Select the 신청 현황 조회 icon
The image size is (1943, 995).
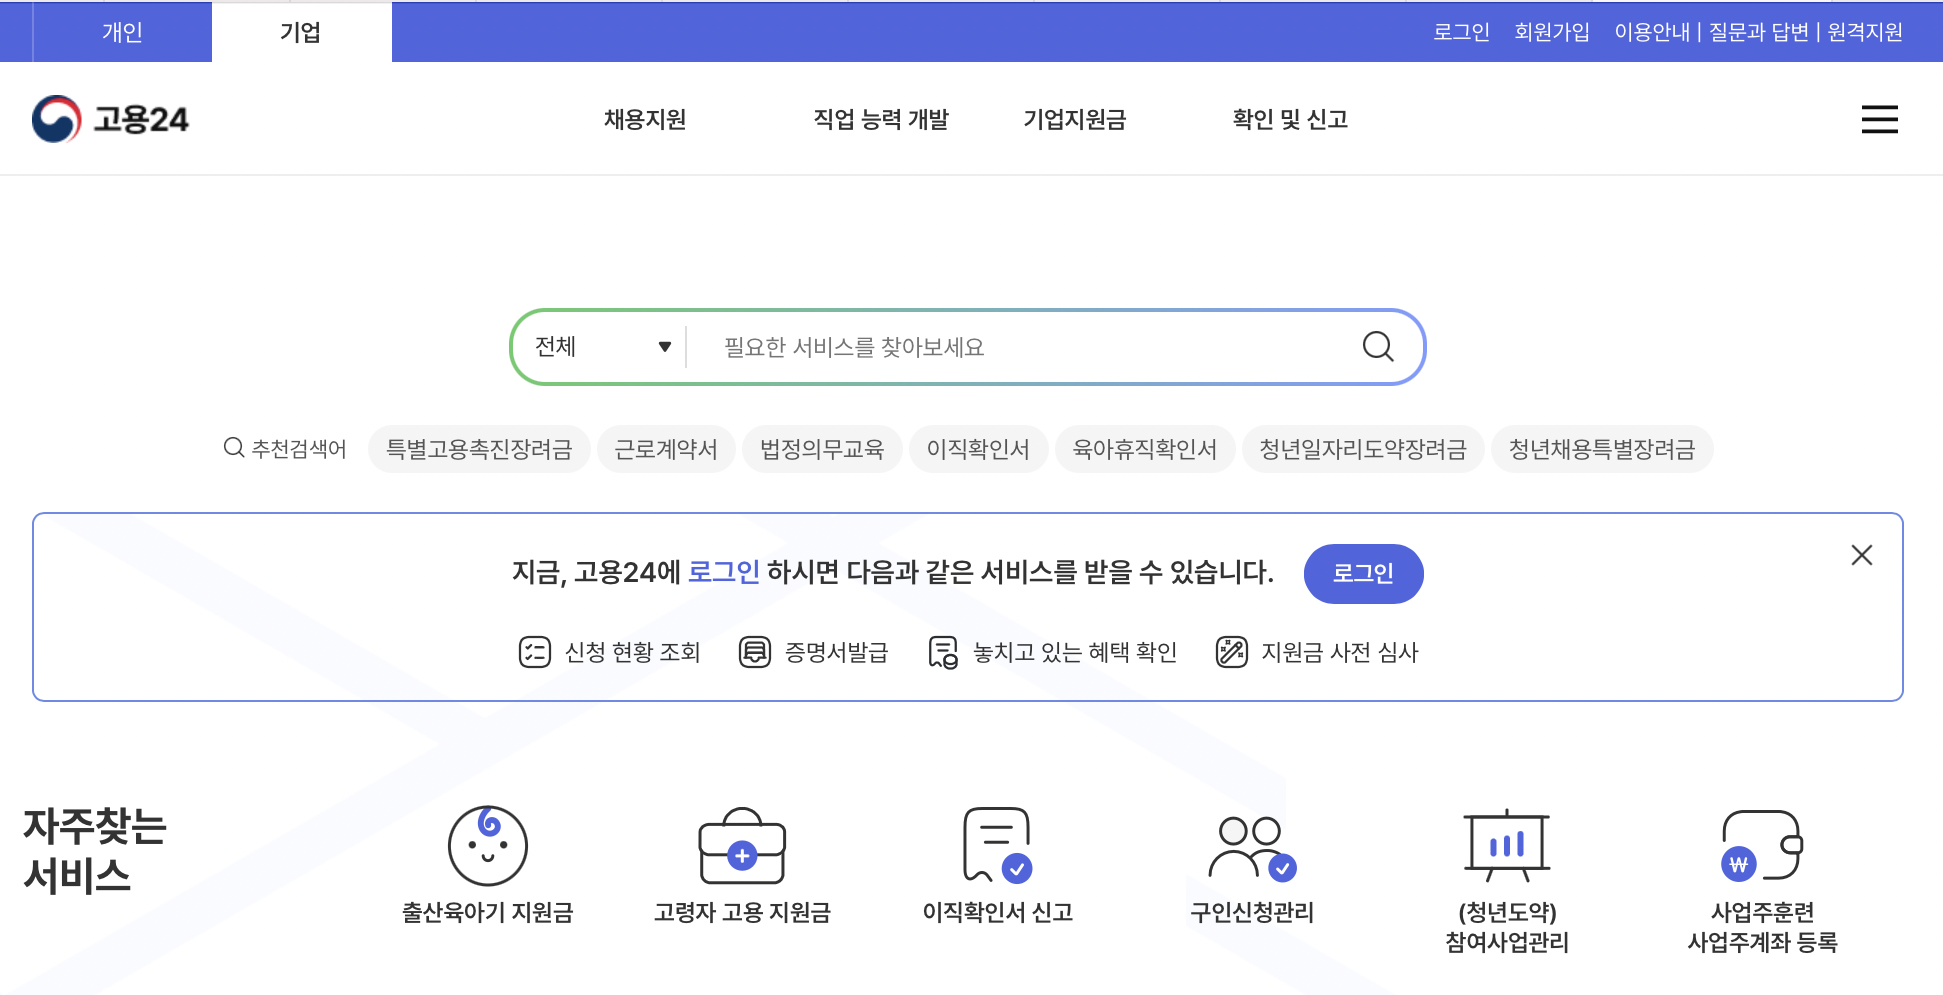tap(533, 650)
